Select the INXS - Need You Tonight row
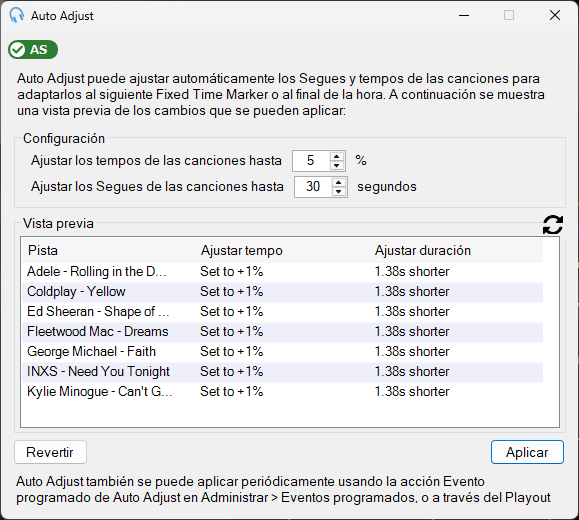579x520 pixels. point(282,371)
